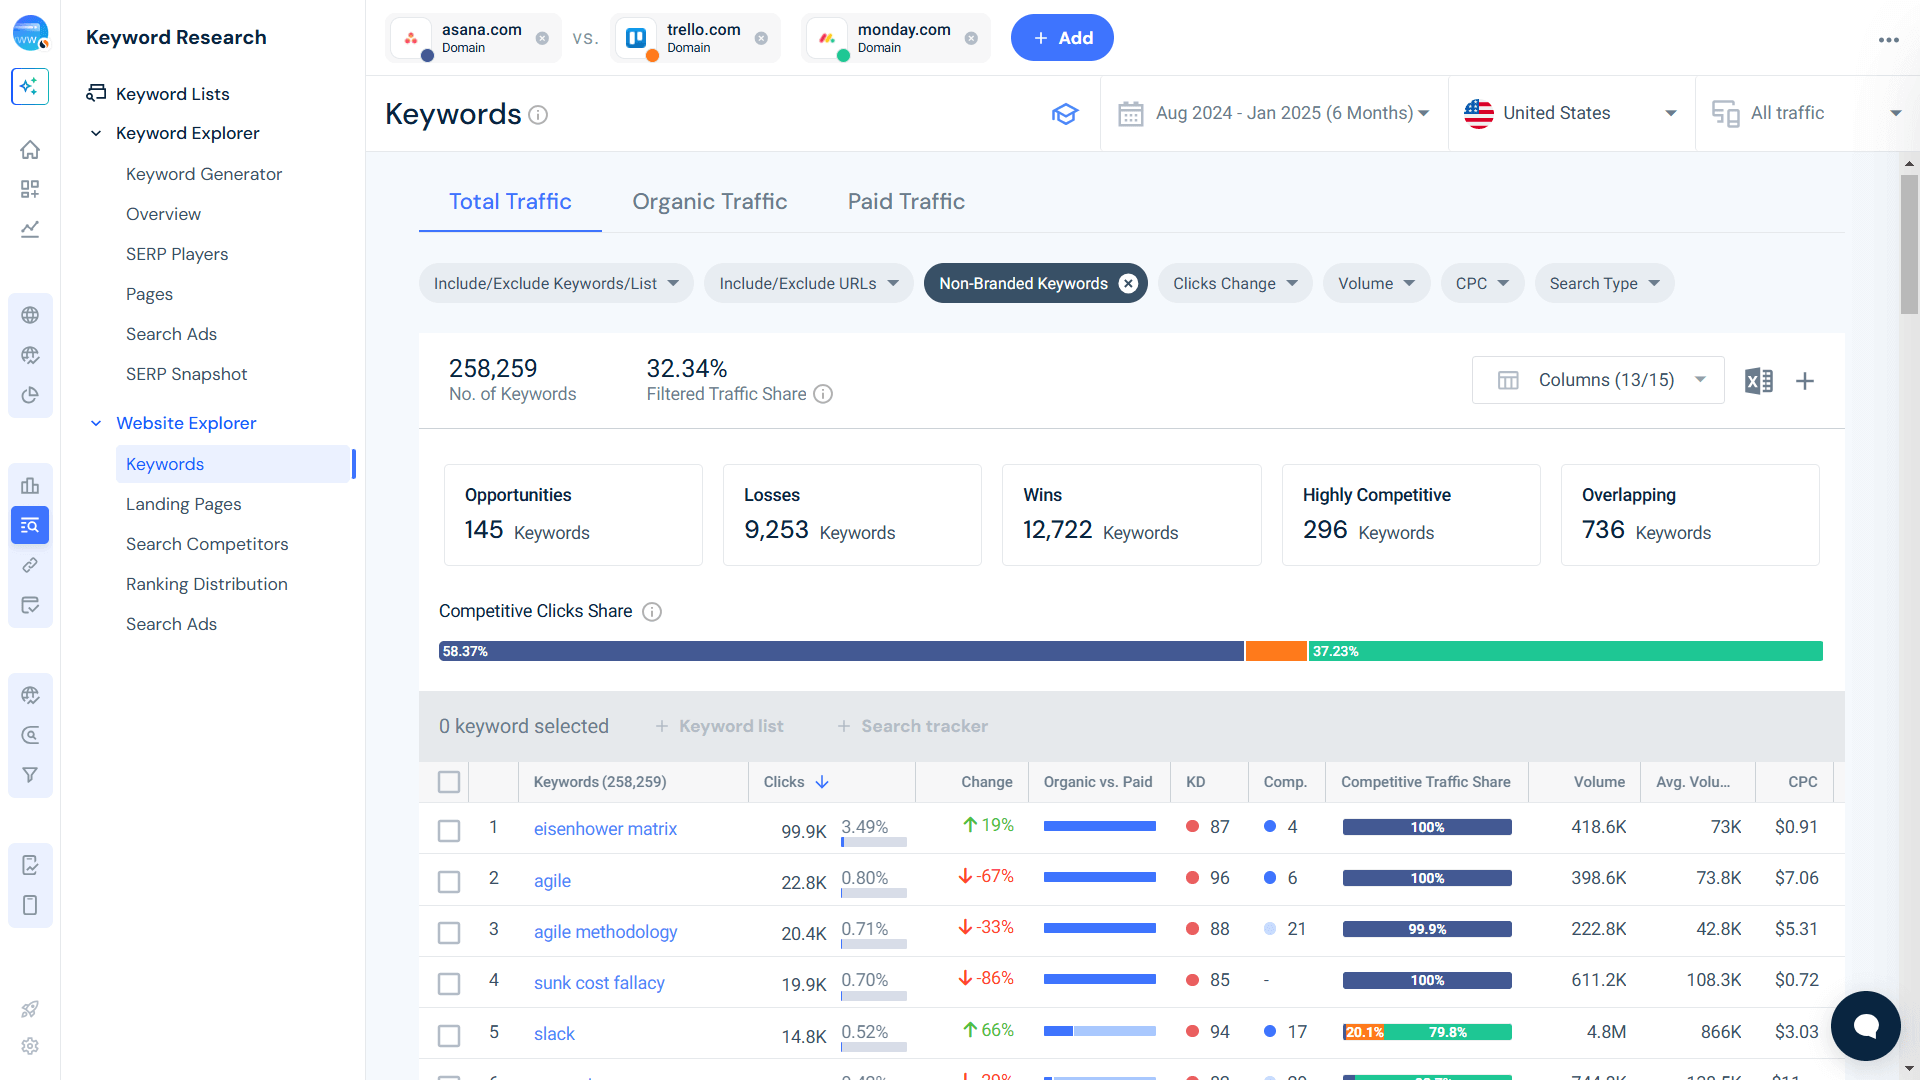Click the Competitive Clicks Share bar
The height and width of the screenshot is (1080, 1920).
click(x=1130, y=651)
